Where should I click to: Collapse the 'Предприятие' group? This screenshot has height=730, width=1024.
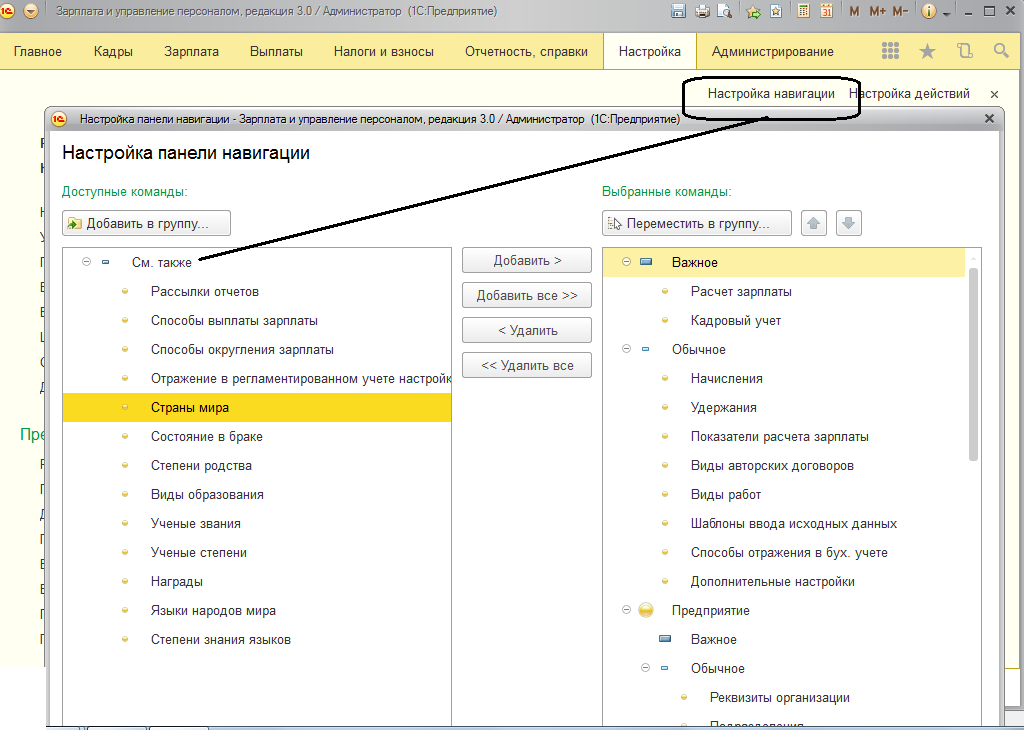(626, 610)
